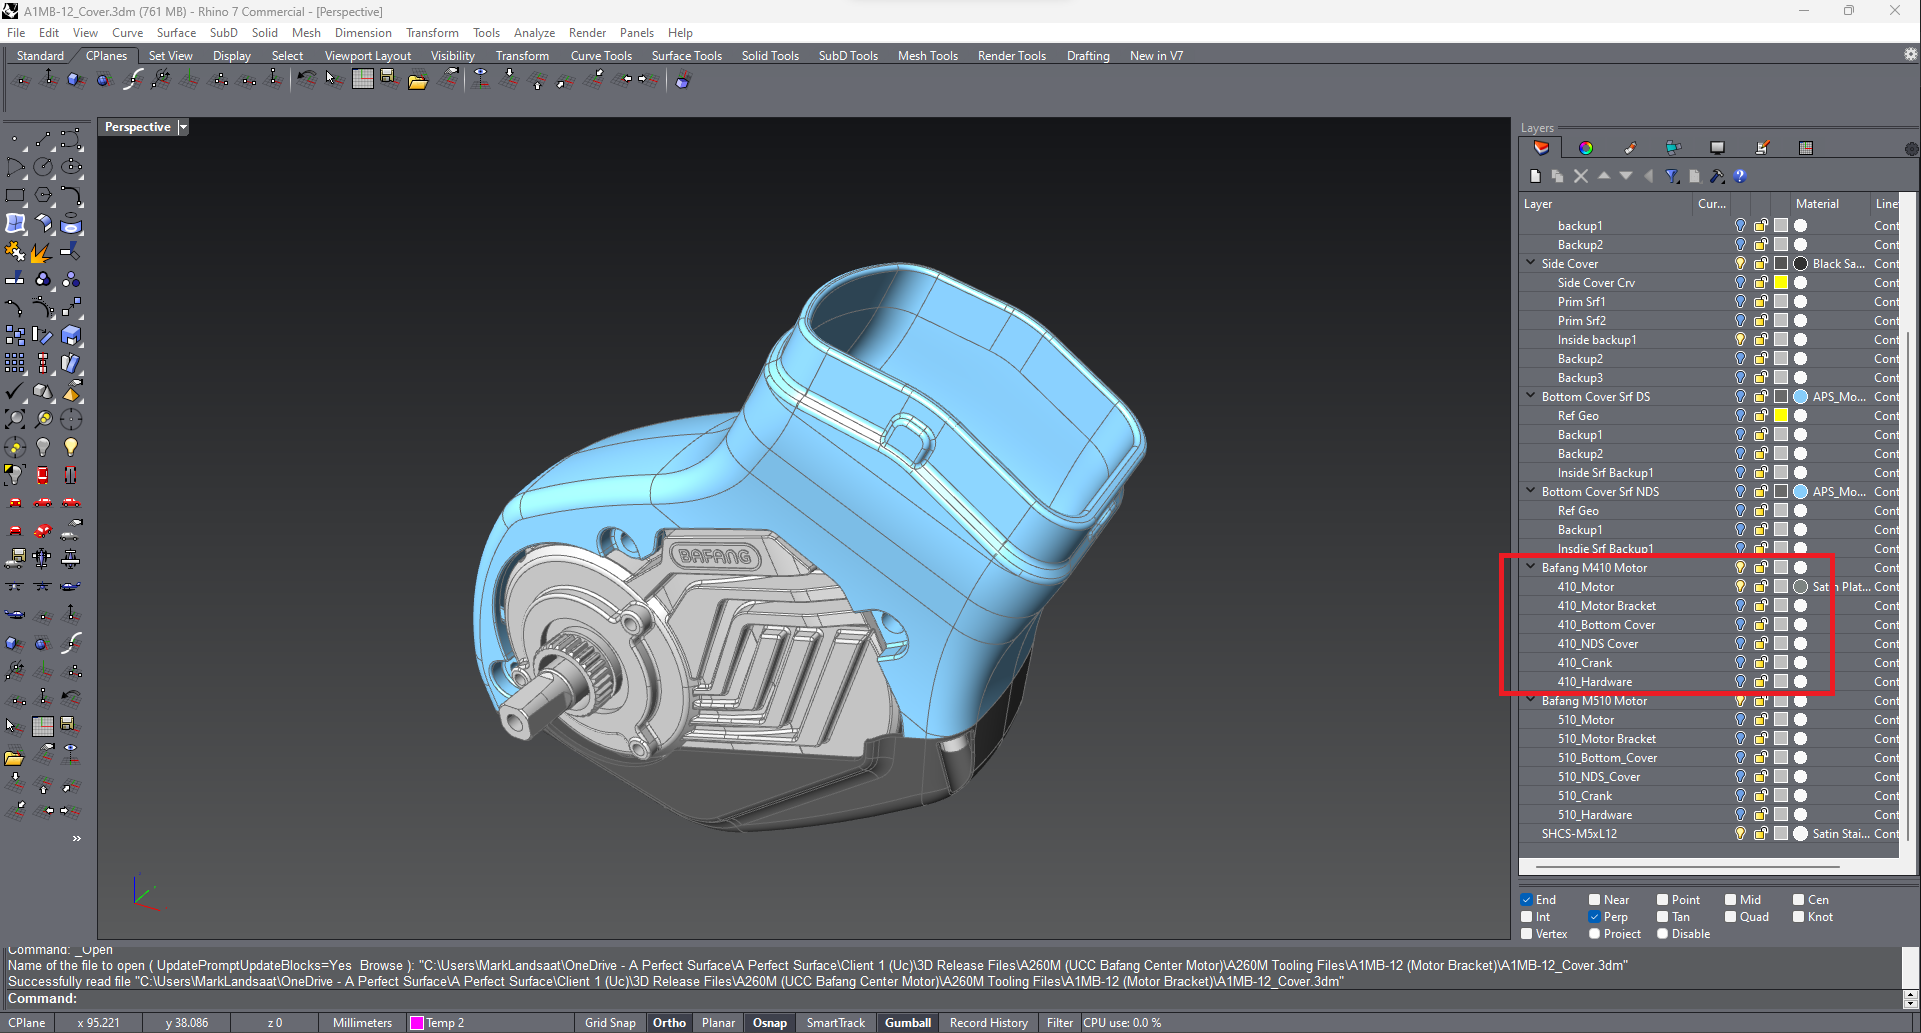Open the Display monitor panel tab
This screenshot has width=1921, height=1033.
point(1717,148)
